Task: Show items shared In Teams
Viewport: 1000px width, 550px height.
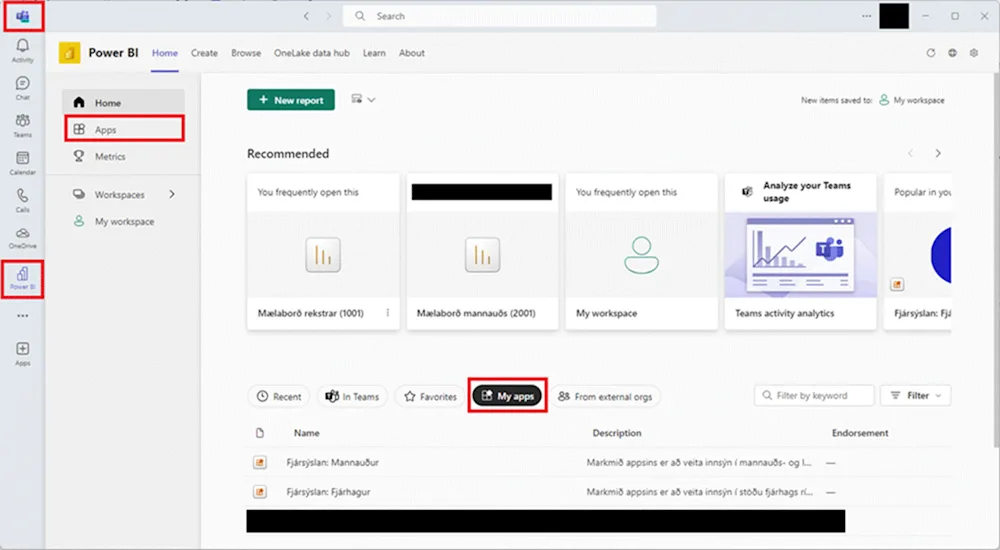Action: 352,396
